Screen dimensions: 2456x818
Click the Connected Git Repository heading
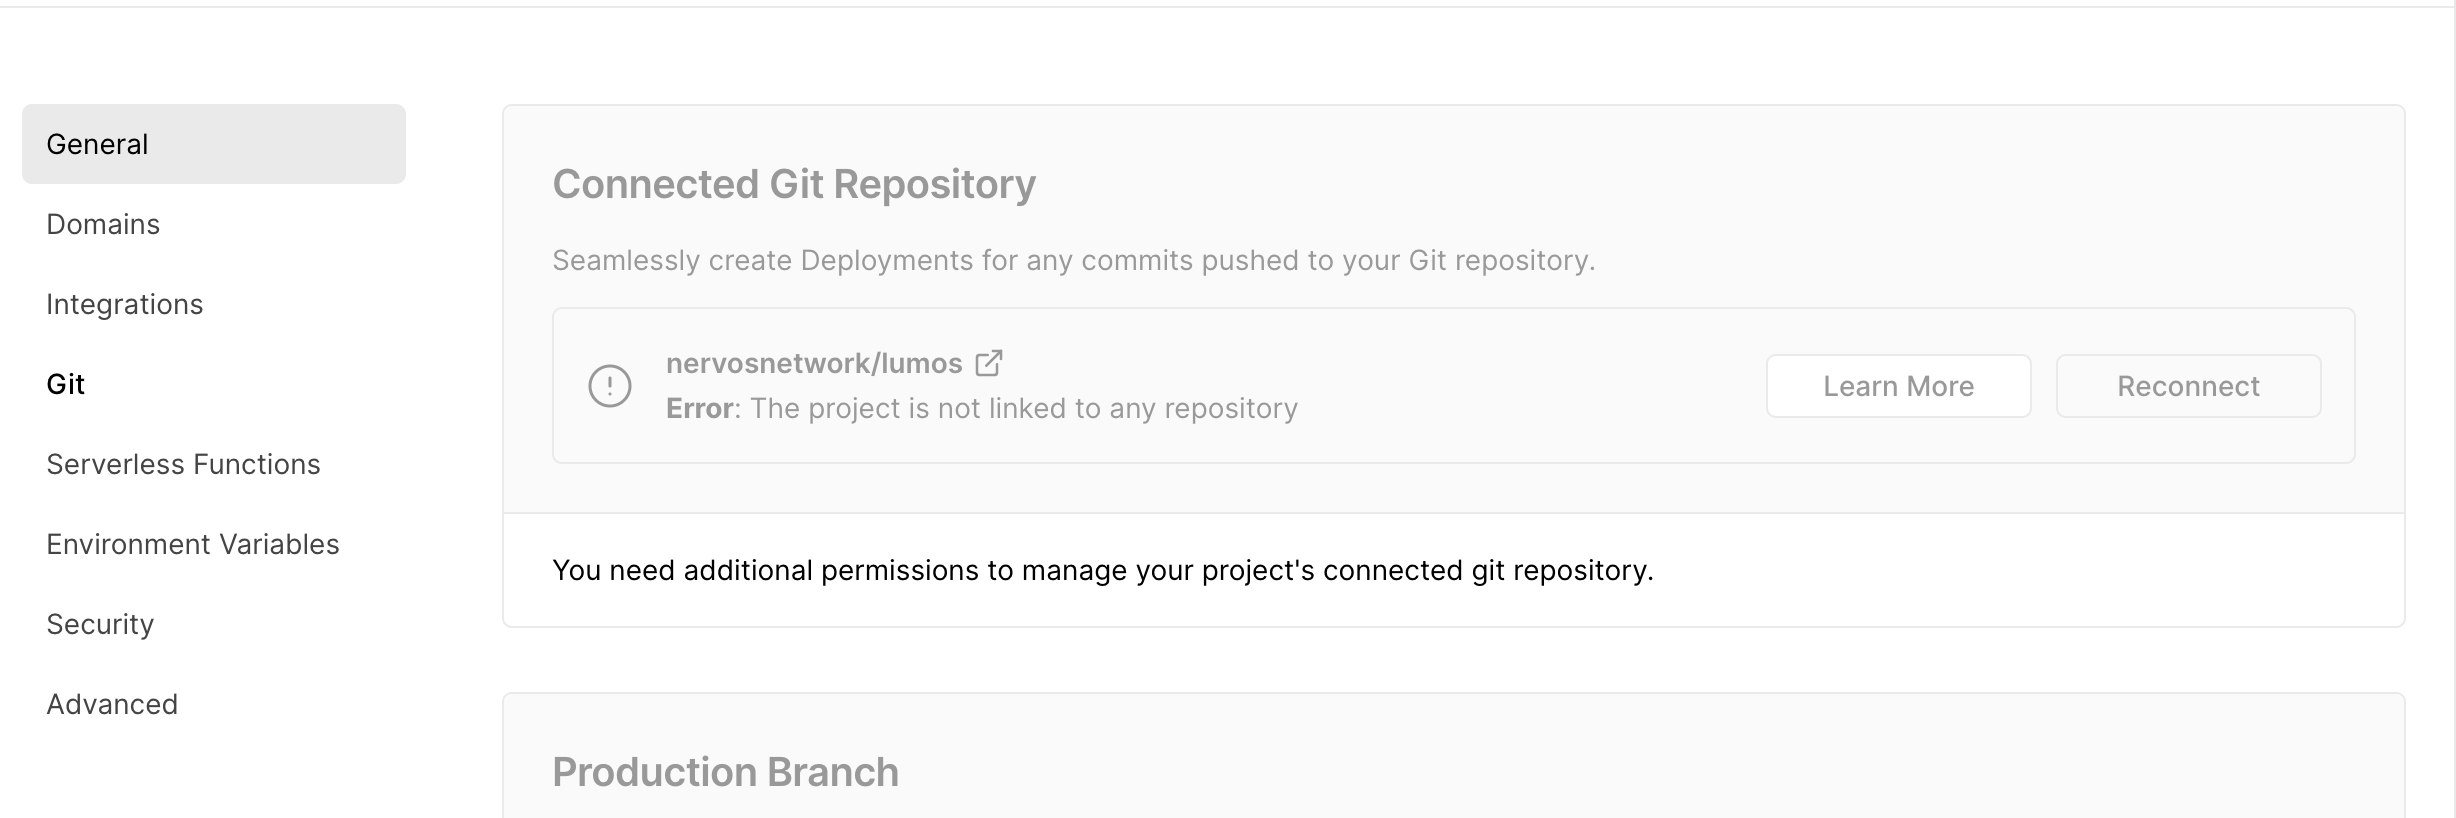[794, 184]
